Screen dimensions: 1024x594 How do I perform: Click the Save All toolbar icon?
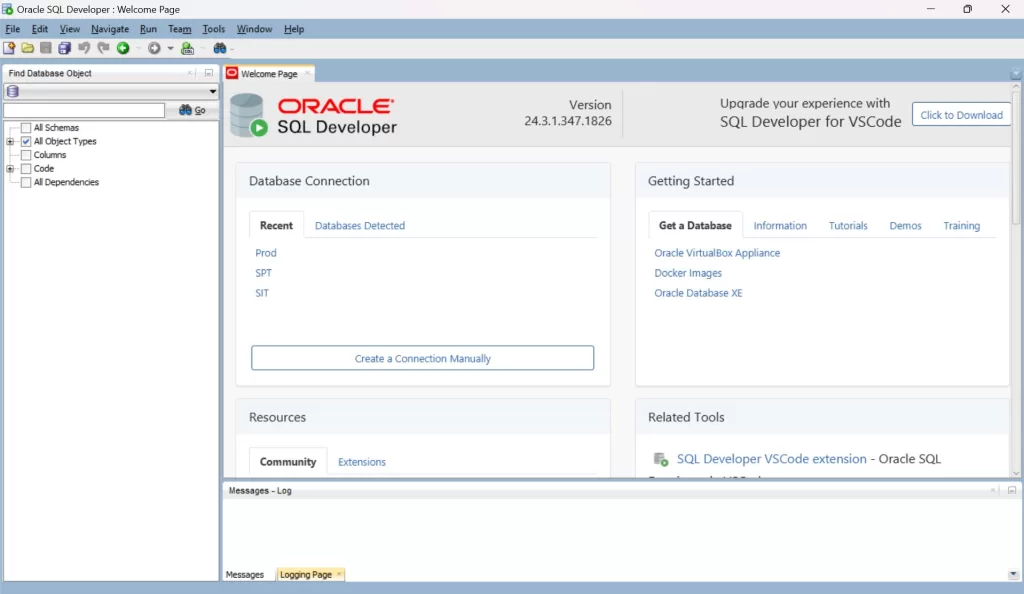pyautogui.click(x=64, y=48)
